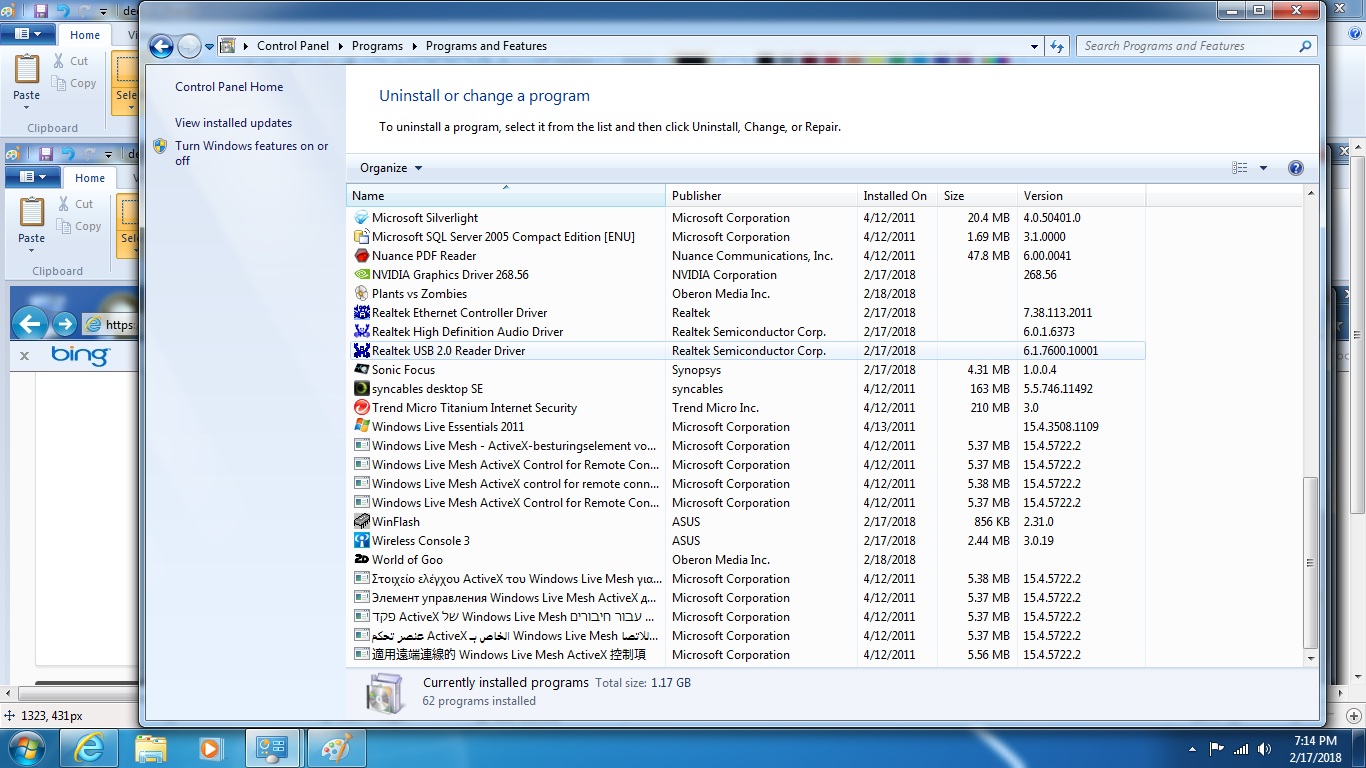Click the Nuance PDF Reader icon
1366x768 pixels.
[362, 256]
